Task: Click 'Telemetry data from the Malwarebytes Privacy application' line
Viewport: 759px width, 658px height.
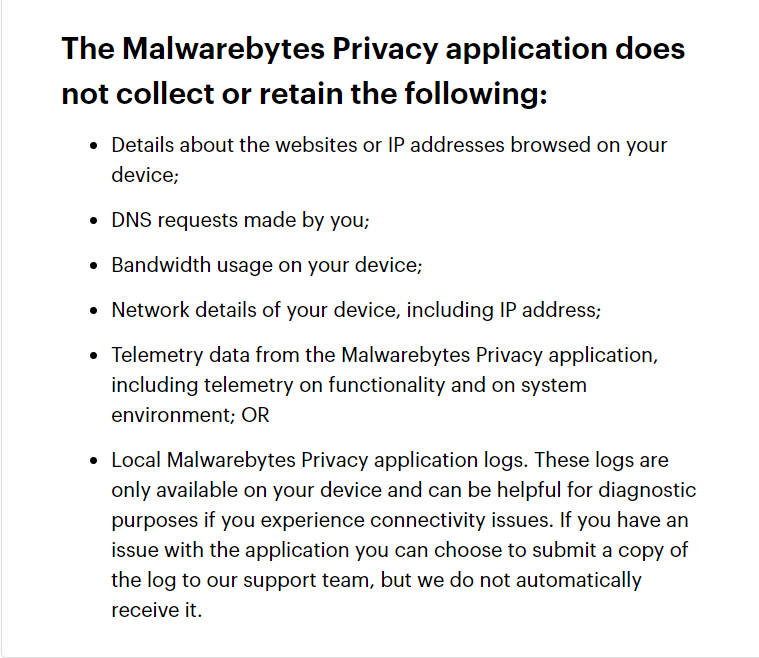Action: coord(385,355)
